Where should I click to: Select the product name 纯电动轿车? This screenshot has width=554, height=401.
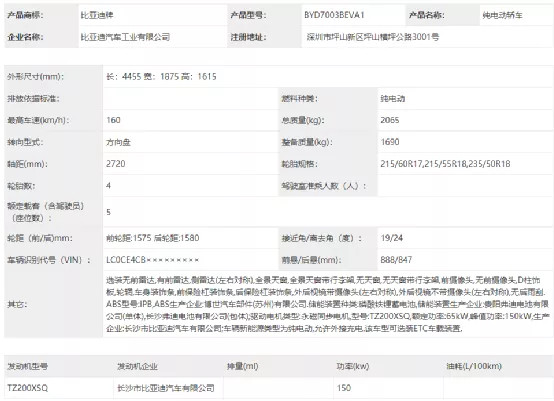point(502,15)
